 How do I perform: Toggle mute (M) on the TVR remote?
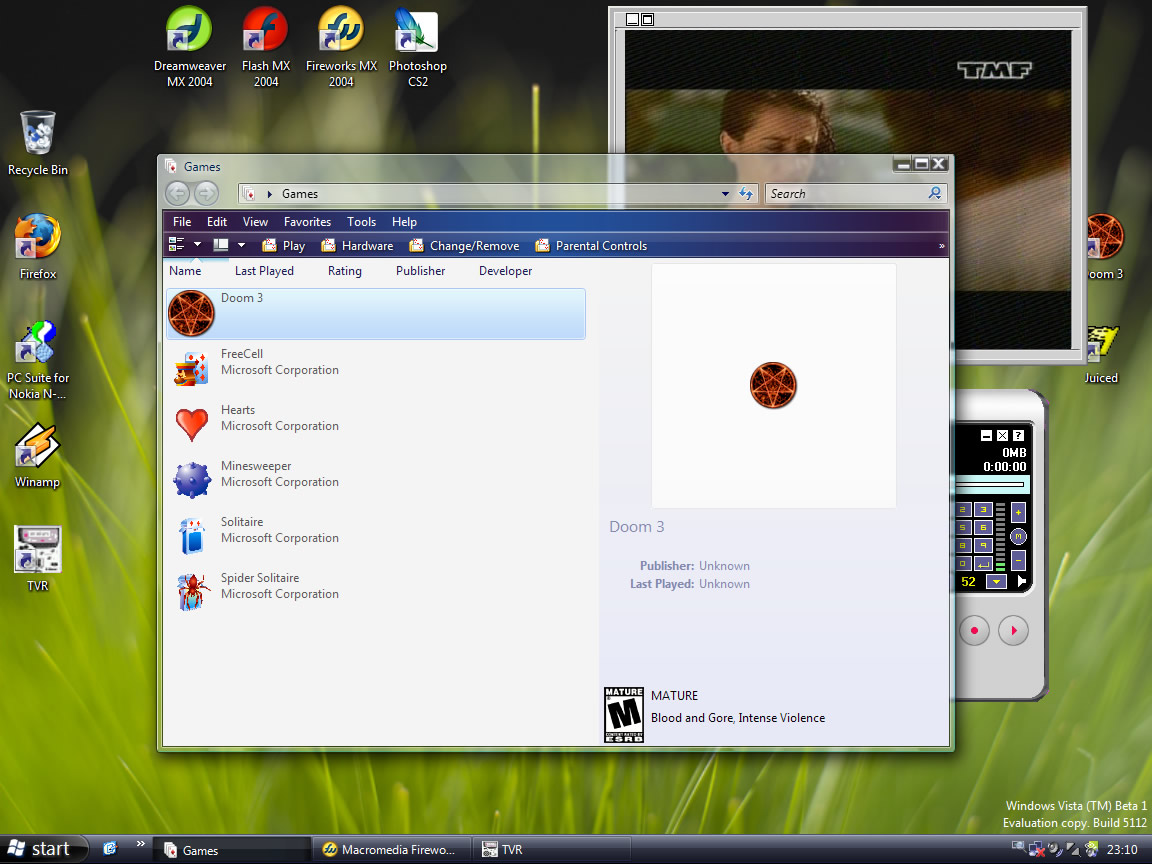pos(1019,536)
